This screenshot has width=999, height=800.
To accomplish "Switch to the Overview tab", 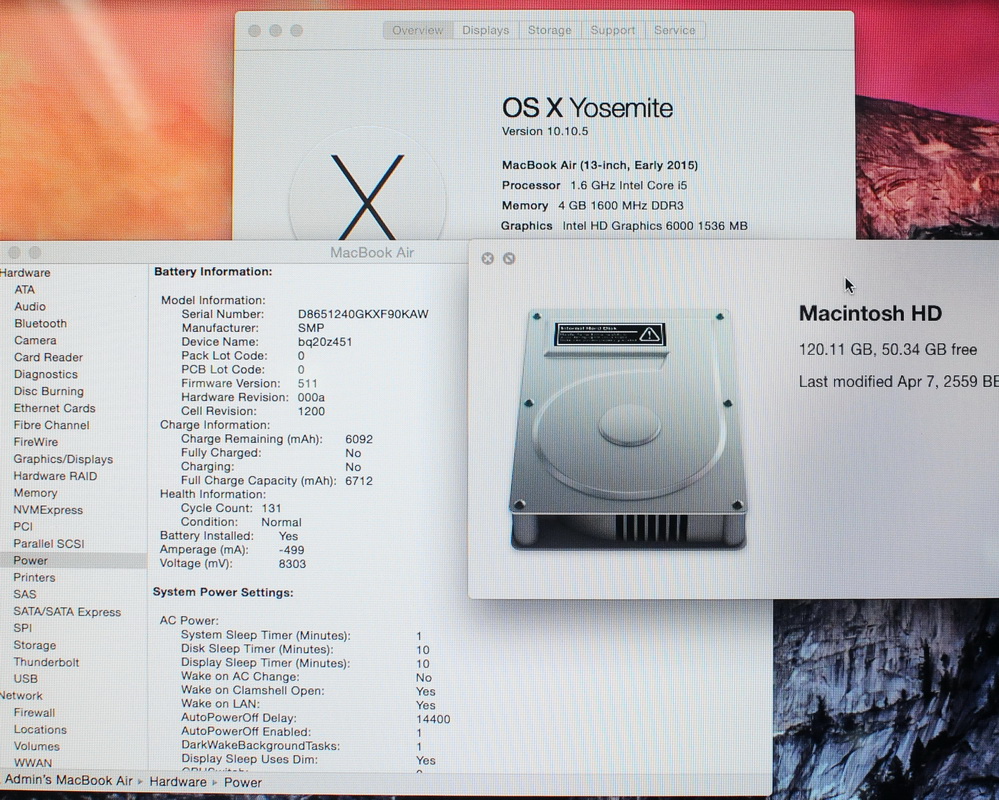I will tap(418, 30).
